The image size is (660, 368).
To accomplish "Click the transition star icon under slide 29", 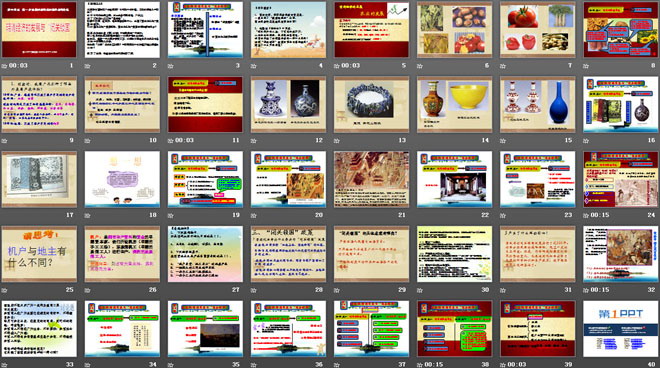I will point(337,290).
